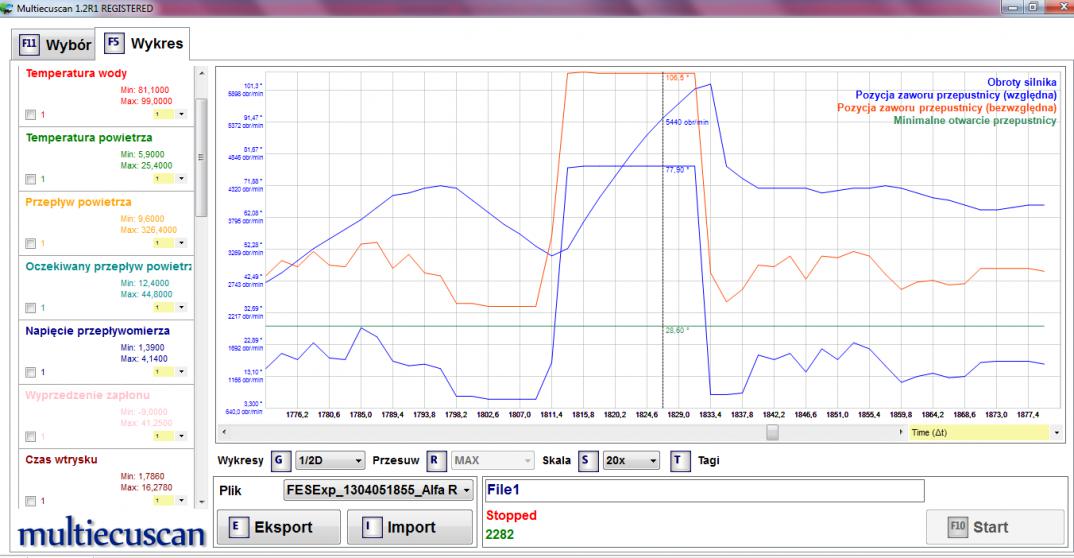Click the File1 text field
Viewport: 1074px width, 558px height.
[703, 490]
